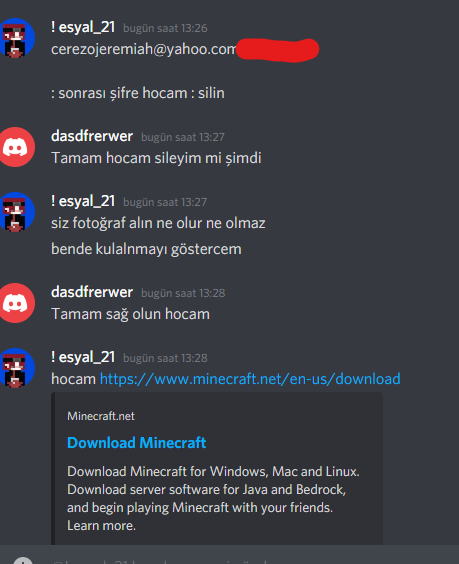Click the 'Tamam hocam sileyim mi şimdi' message

tap(156, 158)
